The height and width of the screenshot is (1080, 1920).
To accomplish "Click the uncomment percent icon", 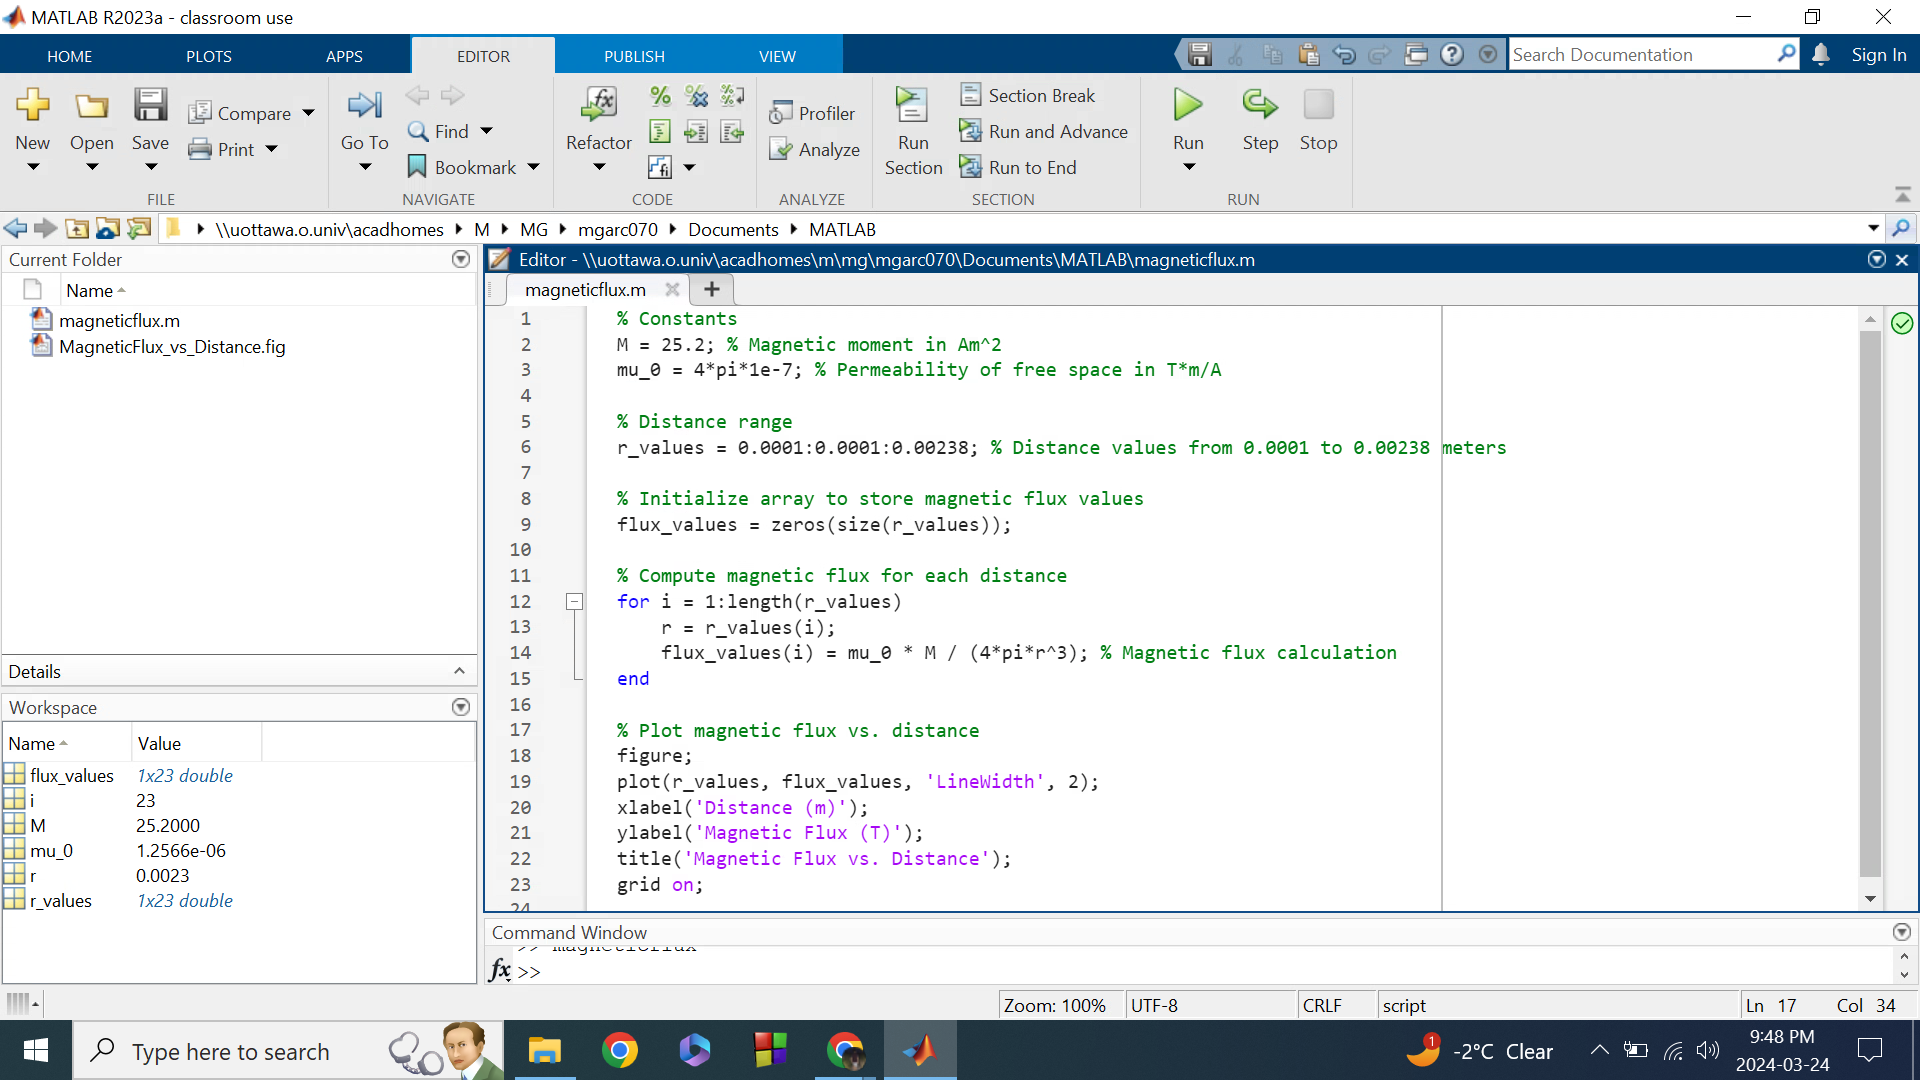I will point(697,96).
